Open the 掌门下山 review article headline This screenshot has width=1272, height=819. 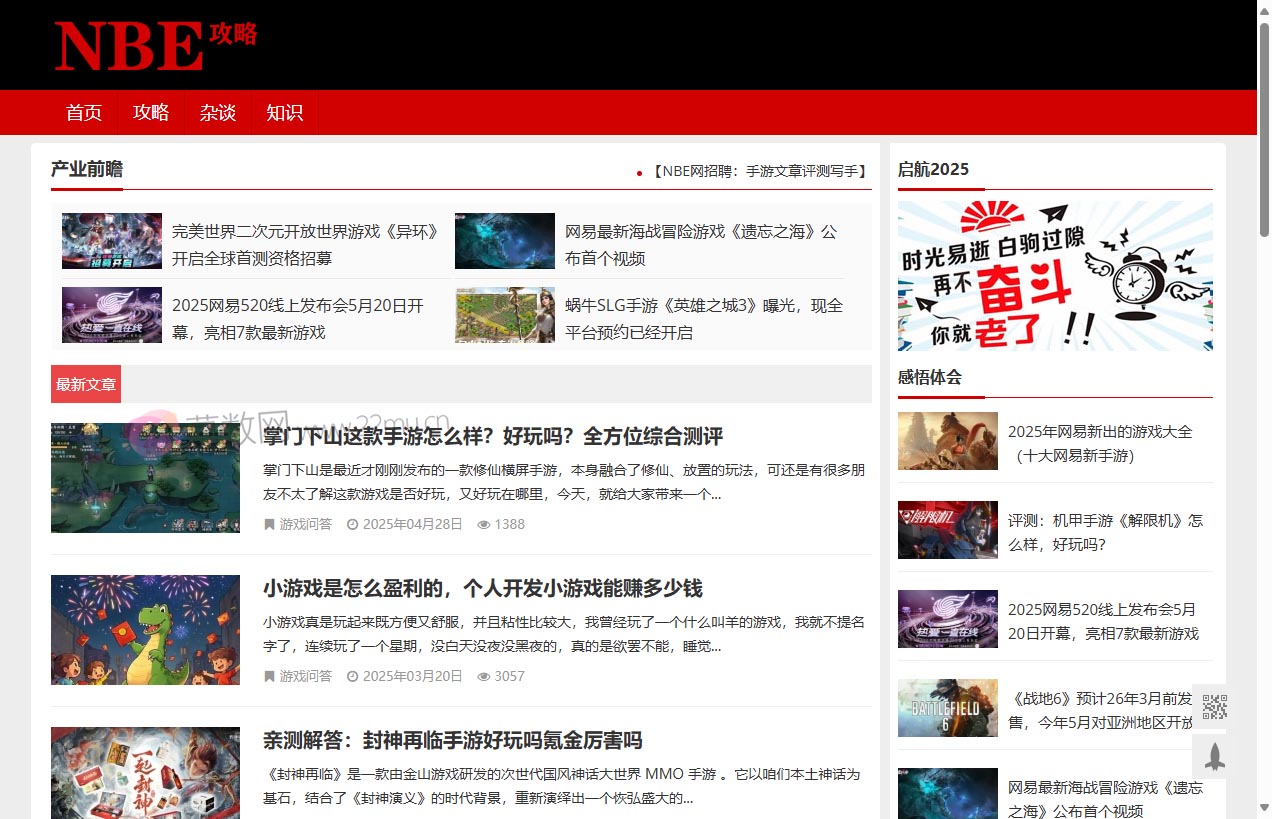pyautogui.click(x=494, y=436)
